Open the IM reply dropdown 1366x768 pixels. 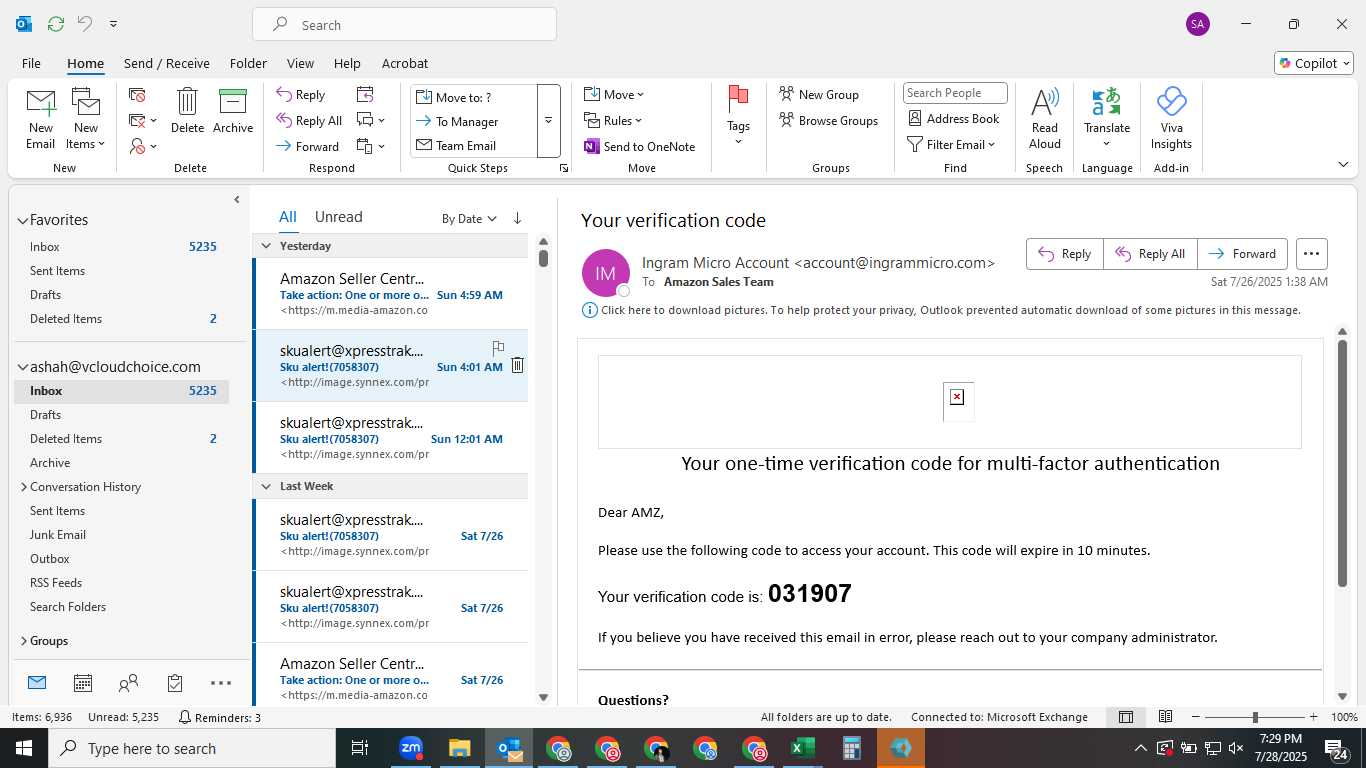click(370, 121)
